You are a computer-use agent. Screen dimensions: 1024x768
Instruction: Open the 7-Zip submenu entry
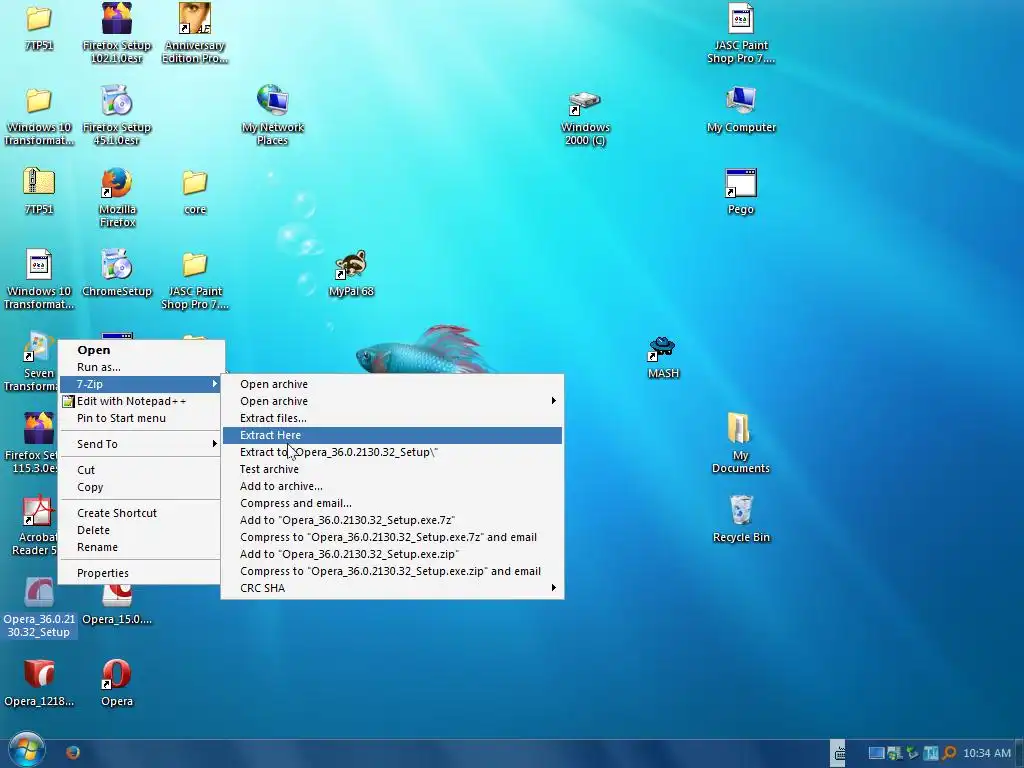pos(140,384)
